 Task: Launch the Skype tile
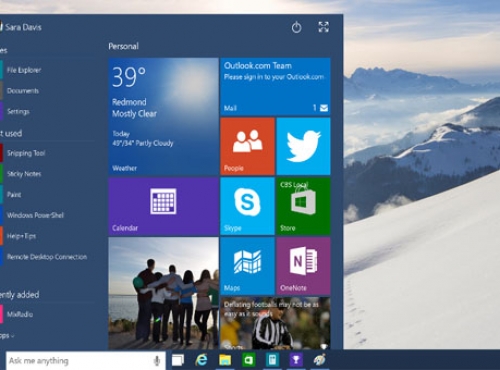[247, 206]
